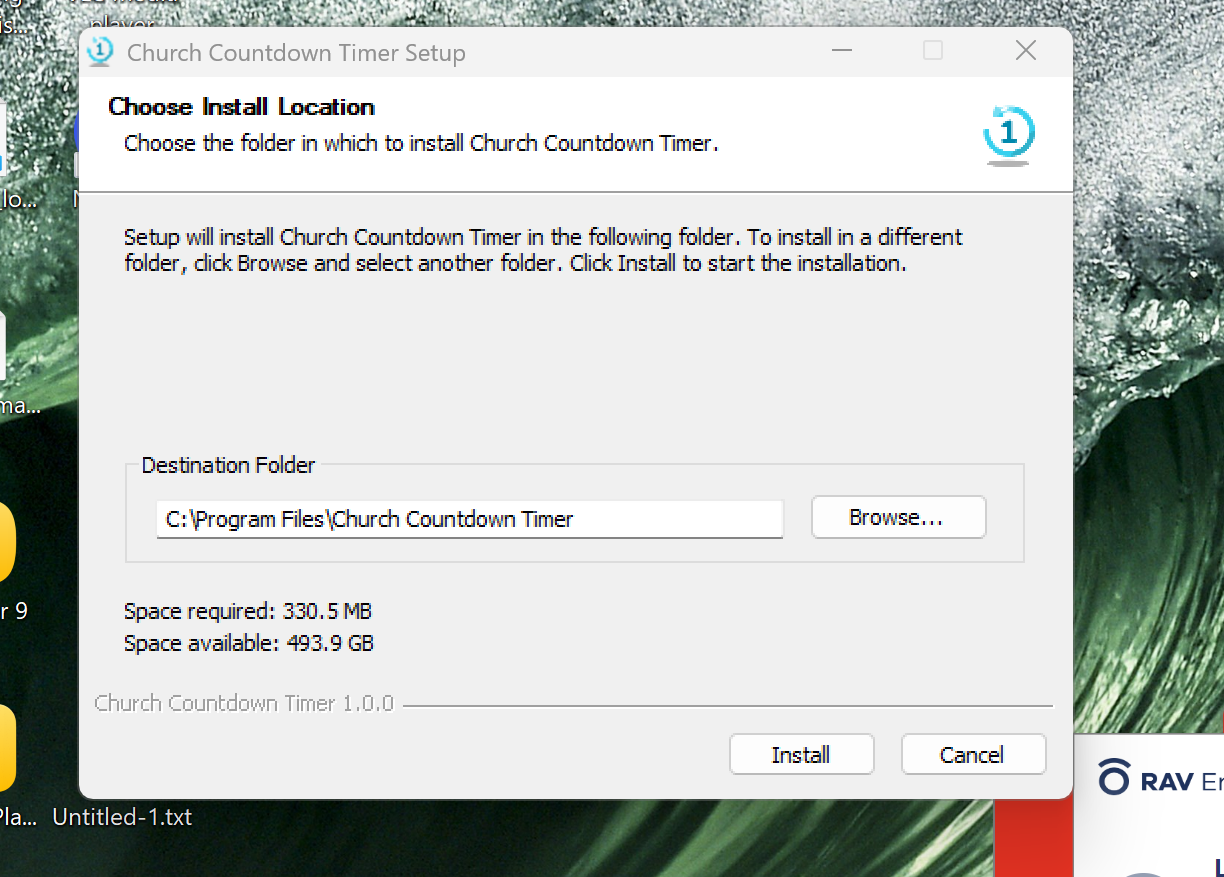
Task: Click the 'Space available: 493.9 GB' text
Action: point(248,643)
